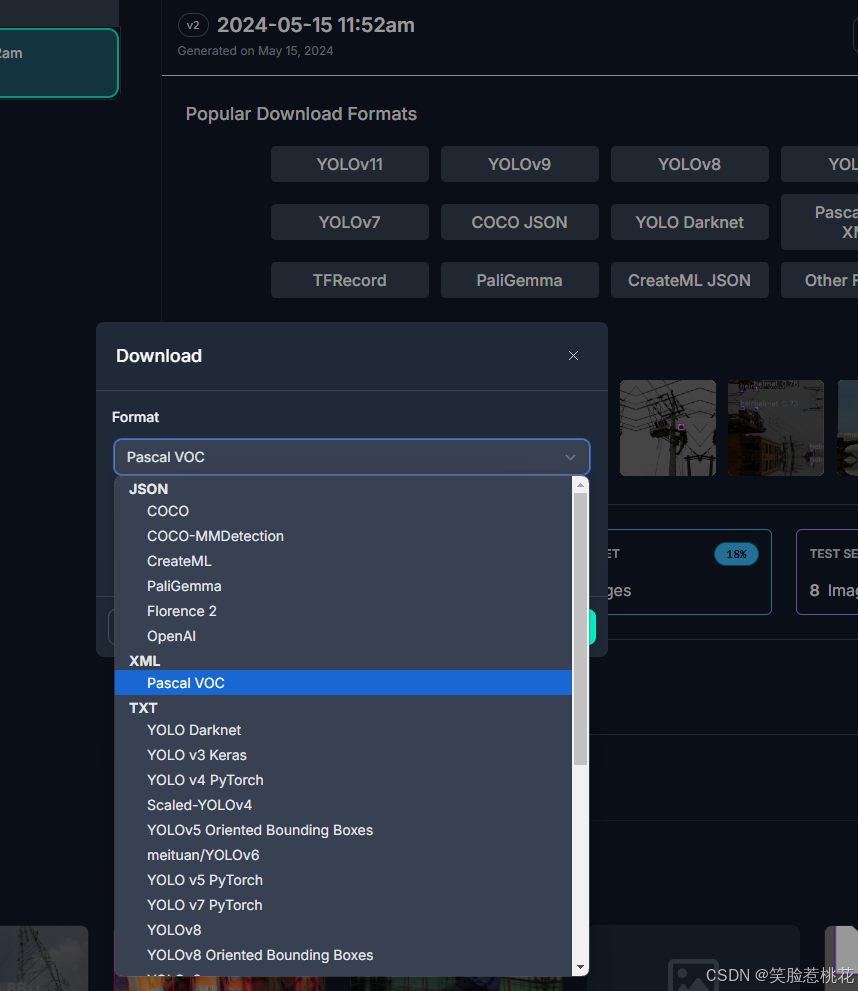
Task: Pick YOLO v4 PyTorch format
Action: [343, 780]
